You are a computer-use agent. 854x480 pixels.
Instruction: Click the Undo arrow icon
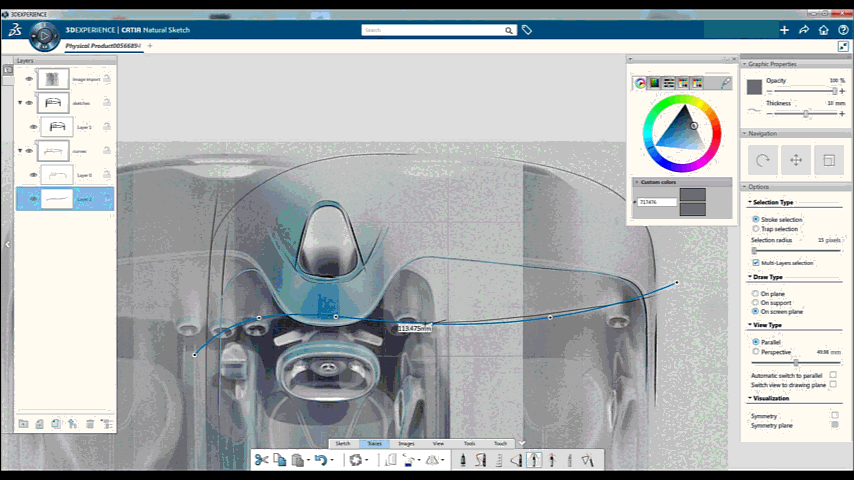[321, 460]
